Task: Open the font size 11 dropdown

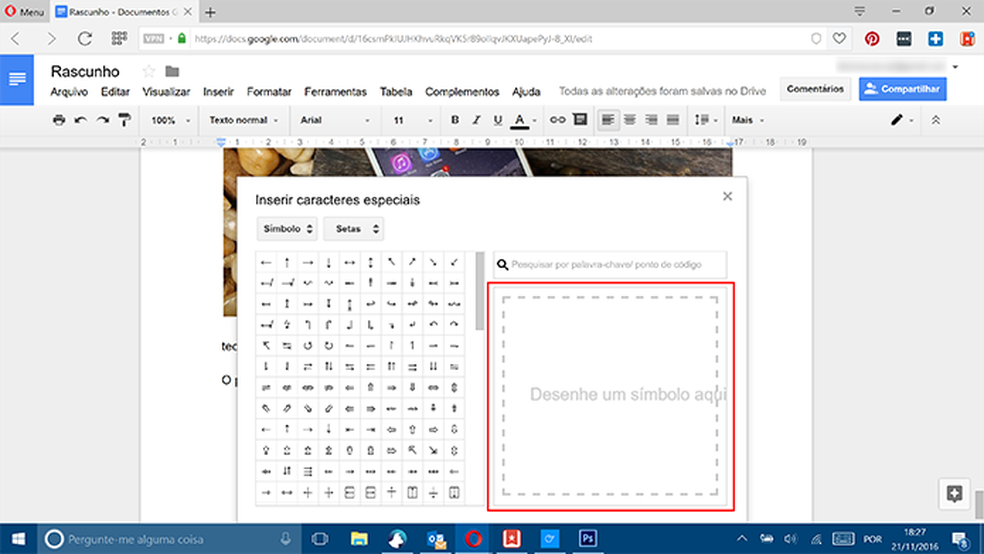Action: pyautogui.click(x=412, y=120)
